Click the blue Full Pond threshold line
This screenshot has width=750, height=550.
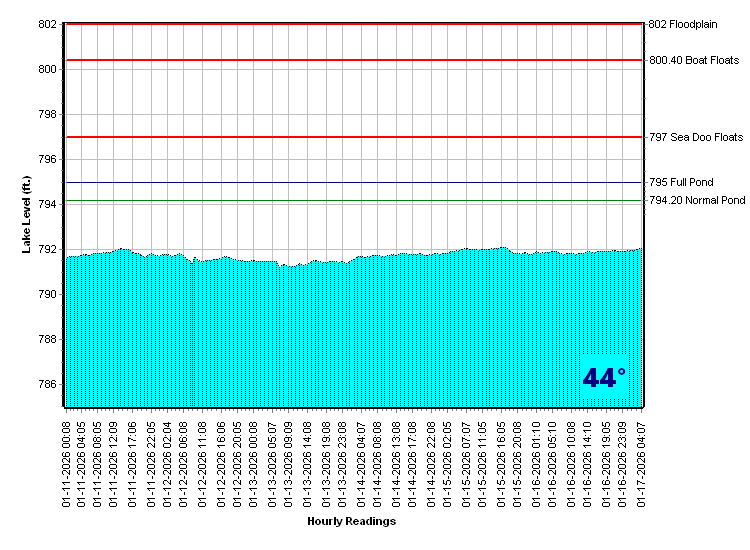[350, 183]
